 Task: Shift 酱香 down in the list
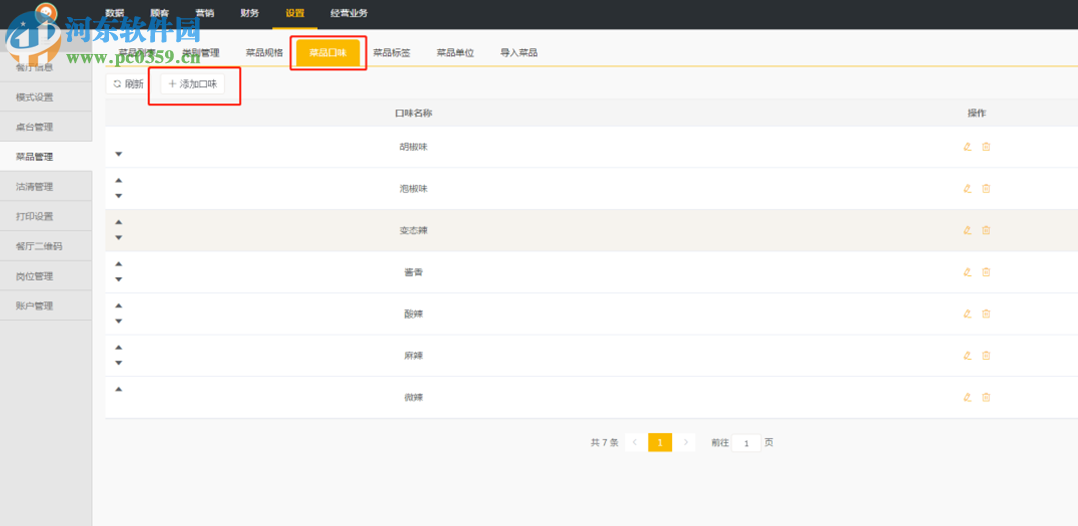[x=118, y=280]
